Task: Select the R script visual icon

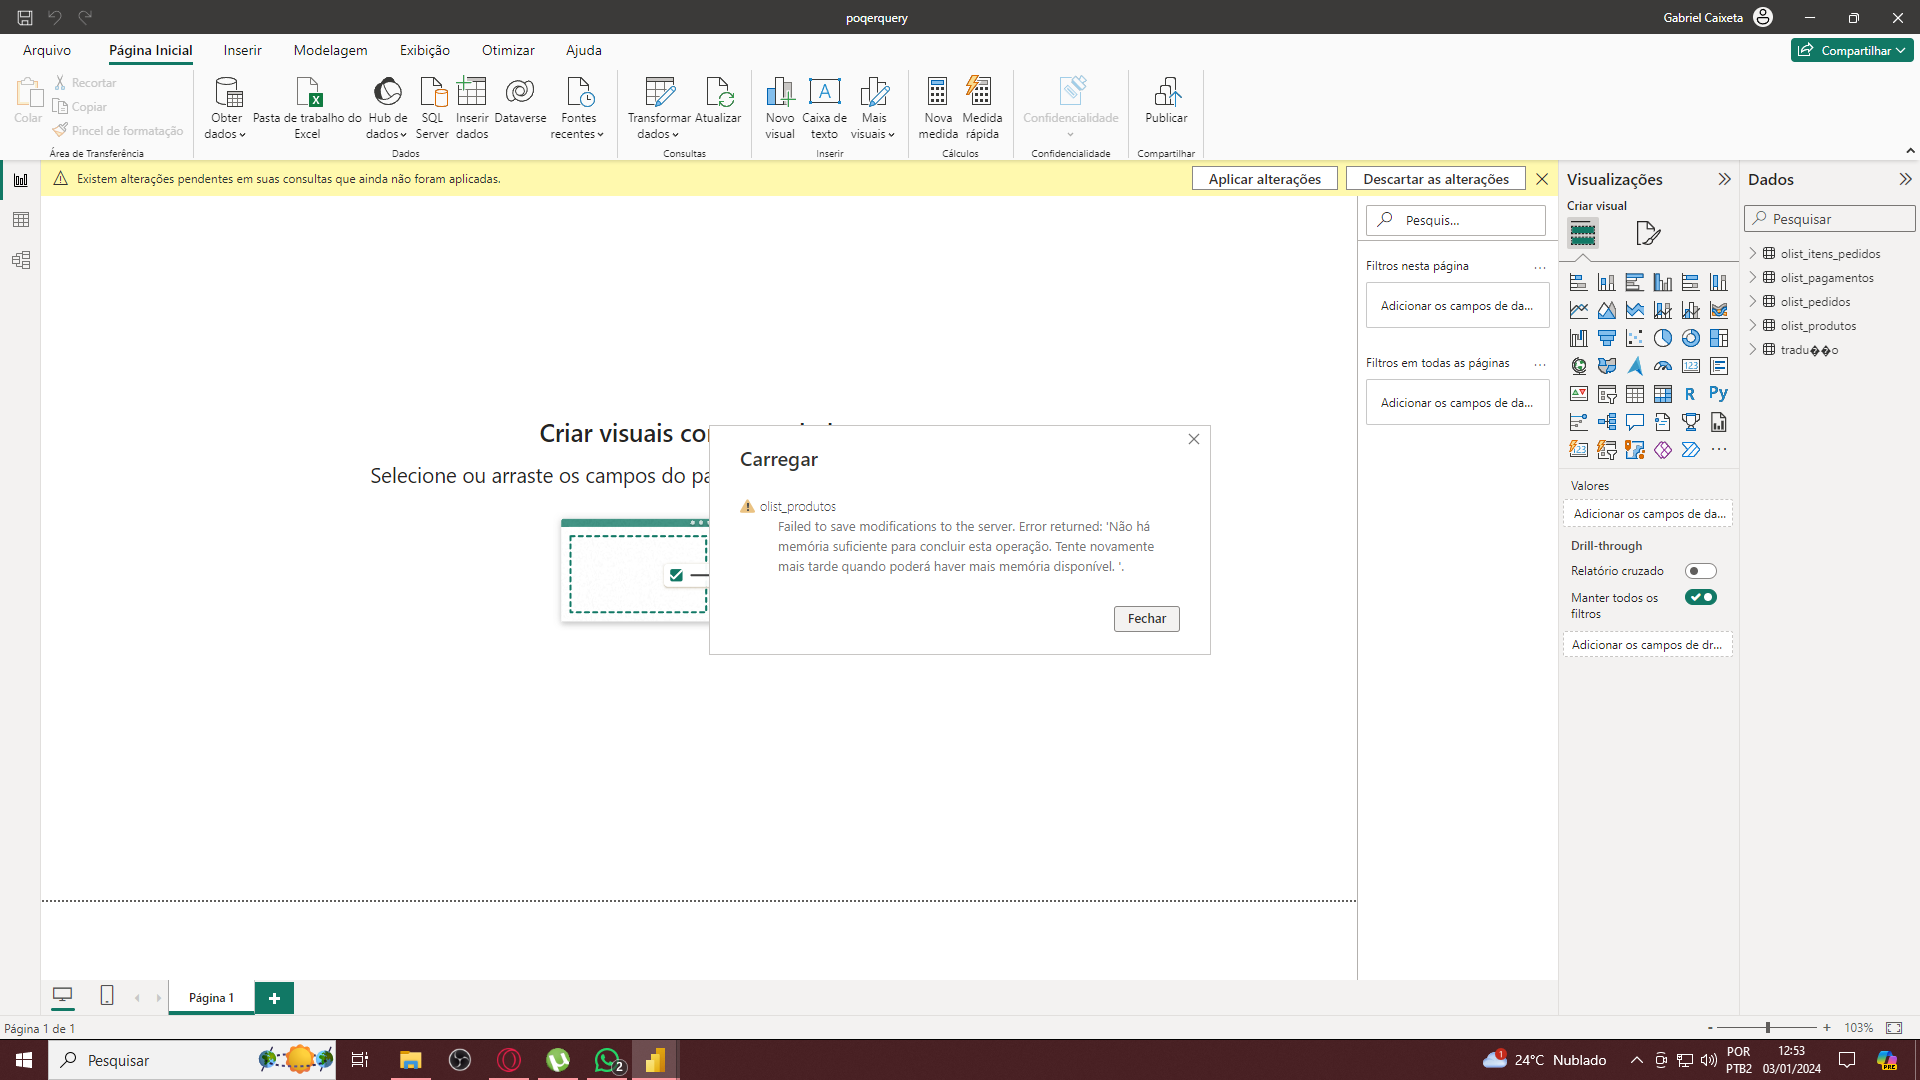Action: (x=1690, y=394)
